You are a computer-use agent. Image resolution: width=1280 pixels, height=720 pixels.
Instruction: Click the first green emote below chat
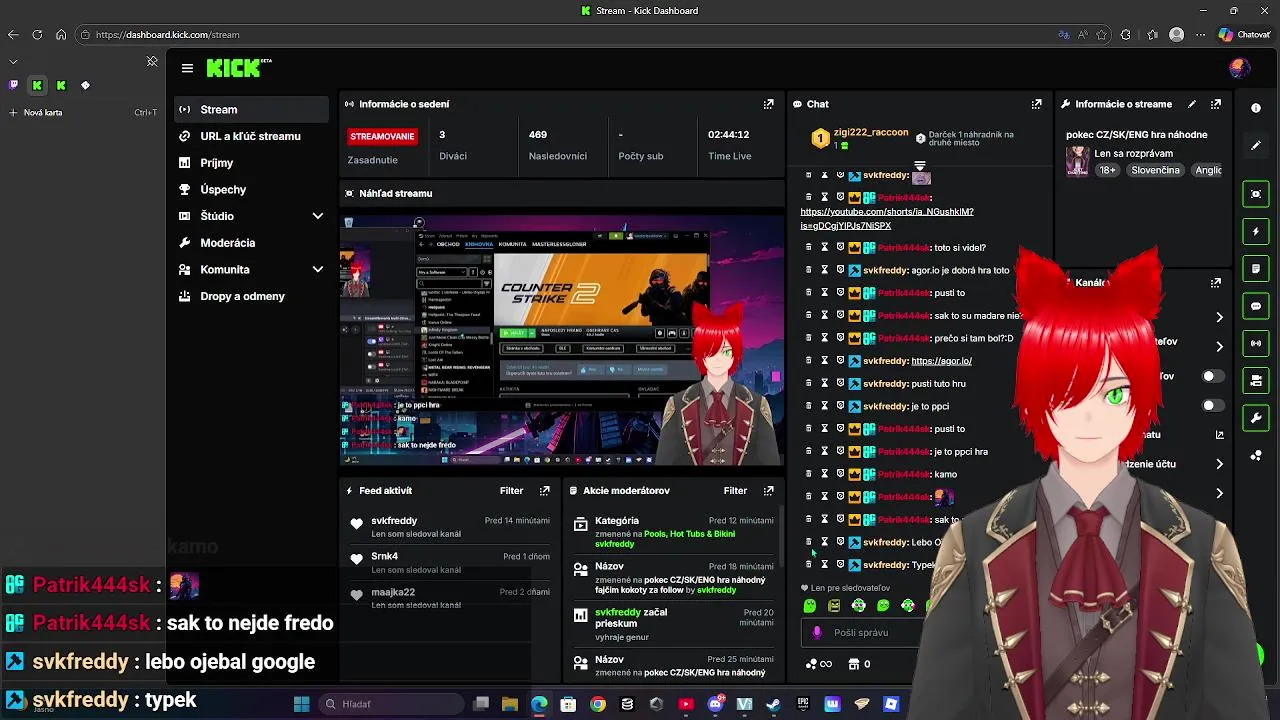(810, 606)
